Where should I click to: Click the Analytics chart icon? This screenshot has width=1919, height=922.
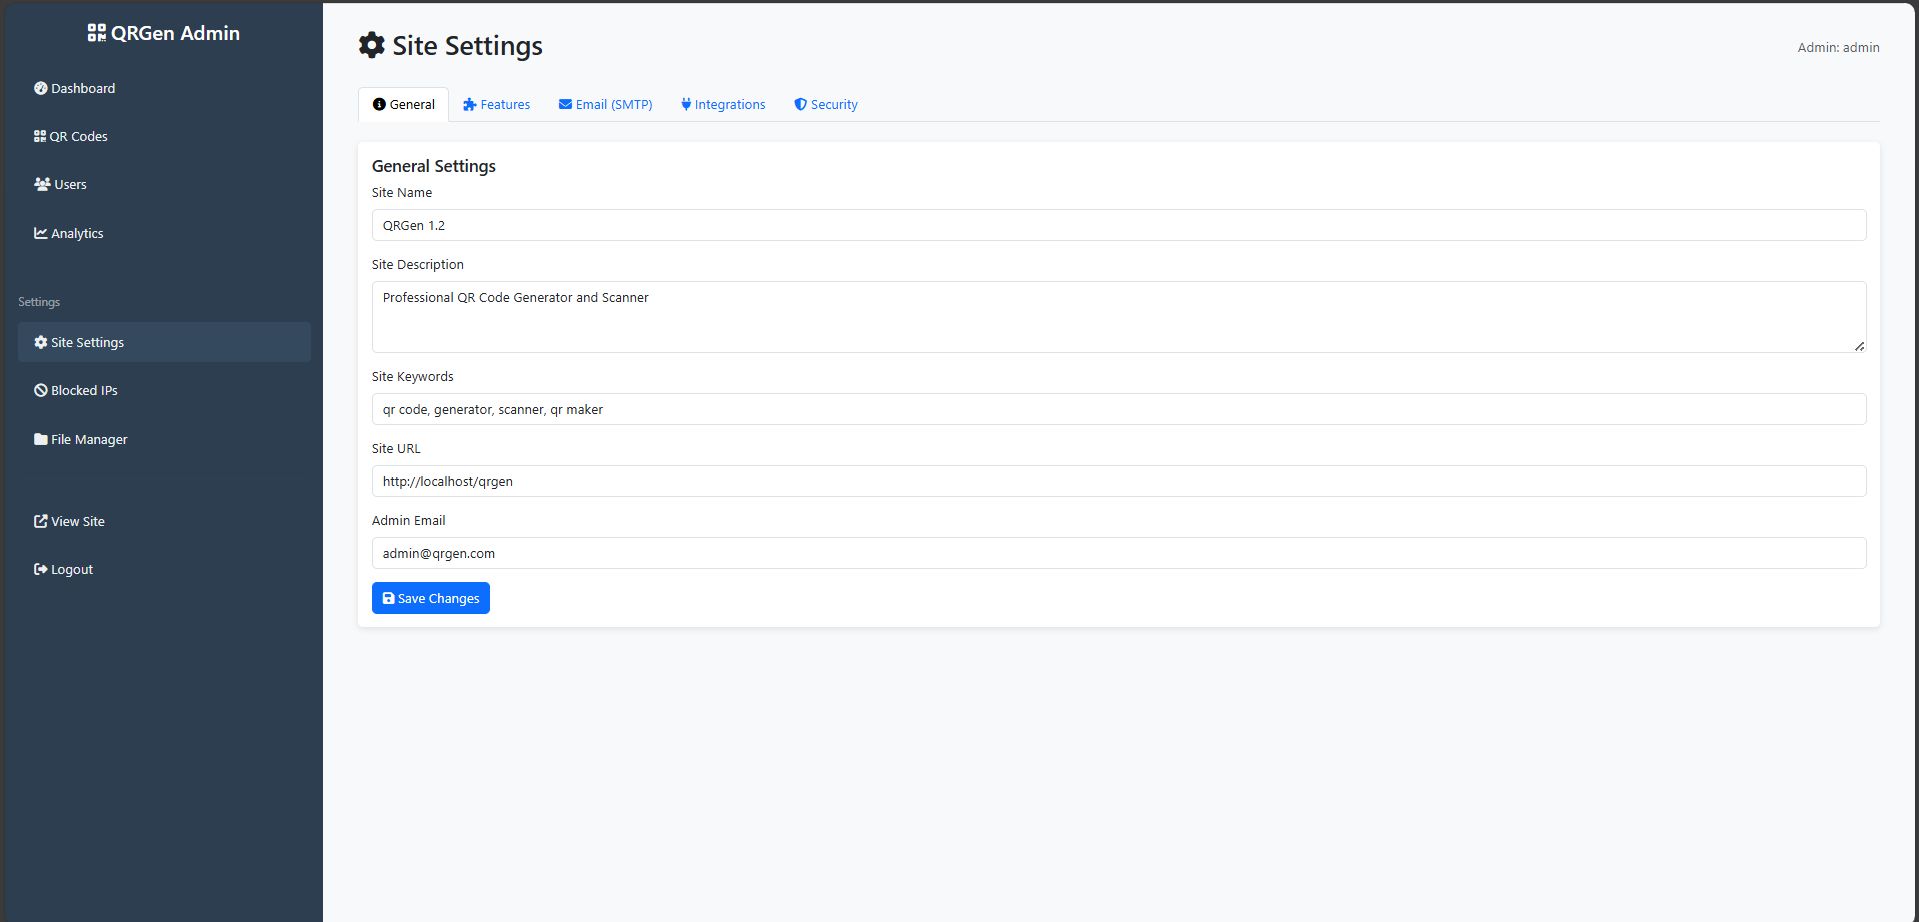pyautogui.click(x=41, y=233)
